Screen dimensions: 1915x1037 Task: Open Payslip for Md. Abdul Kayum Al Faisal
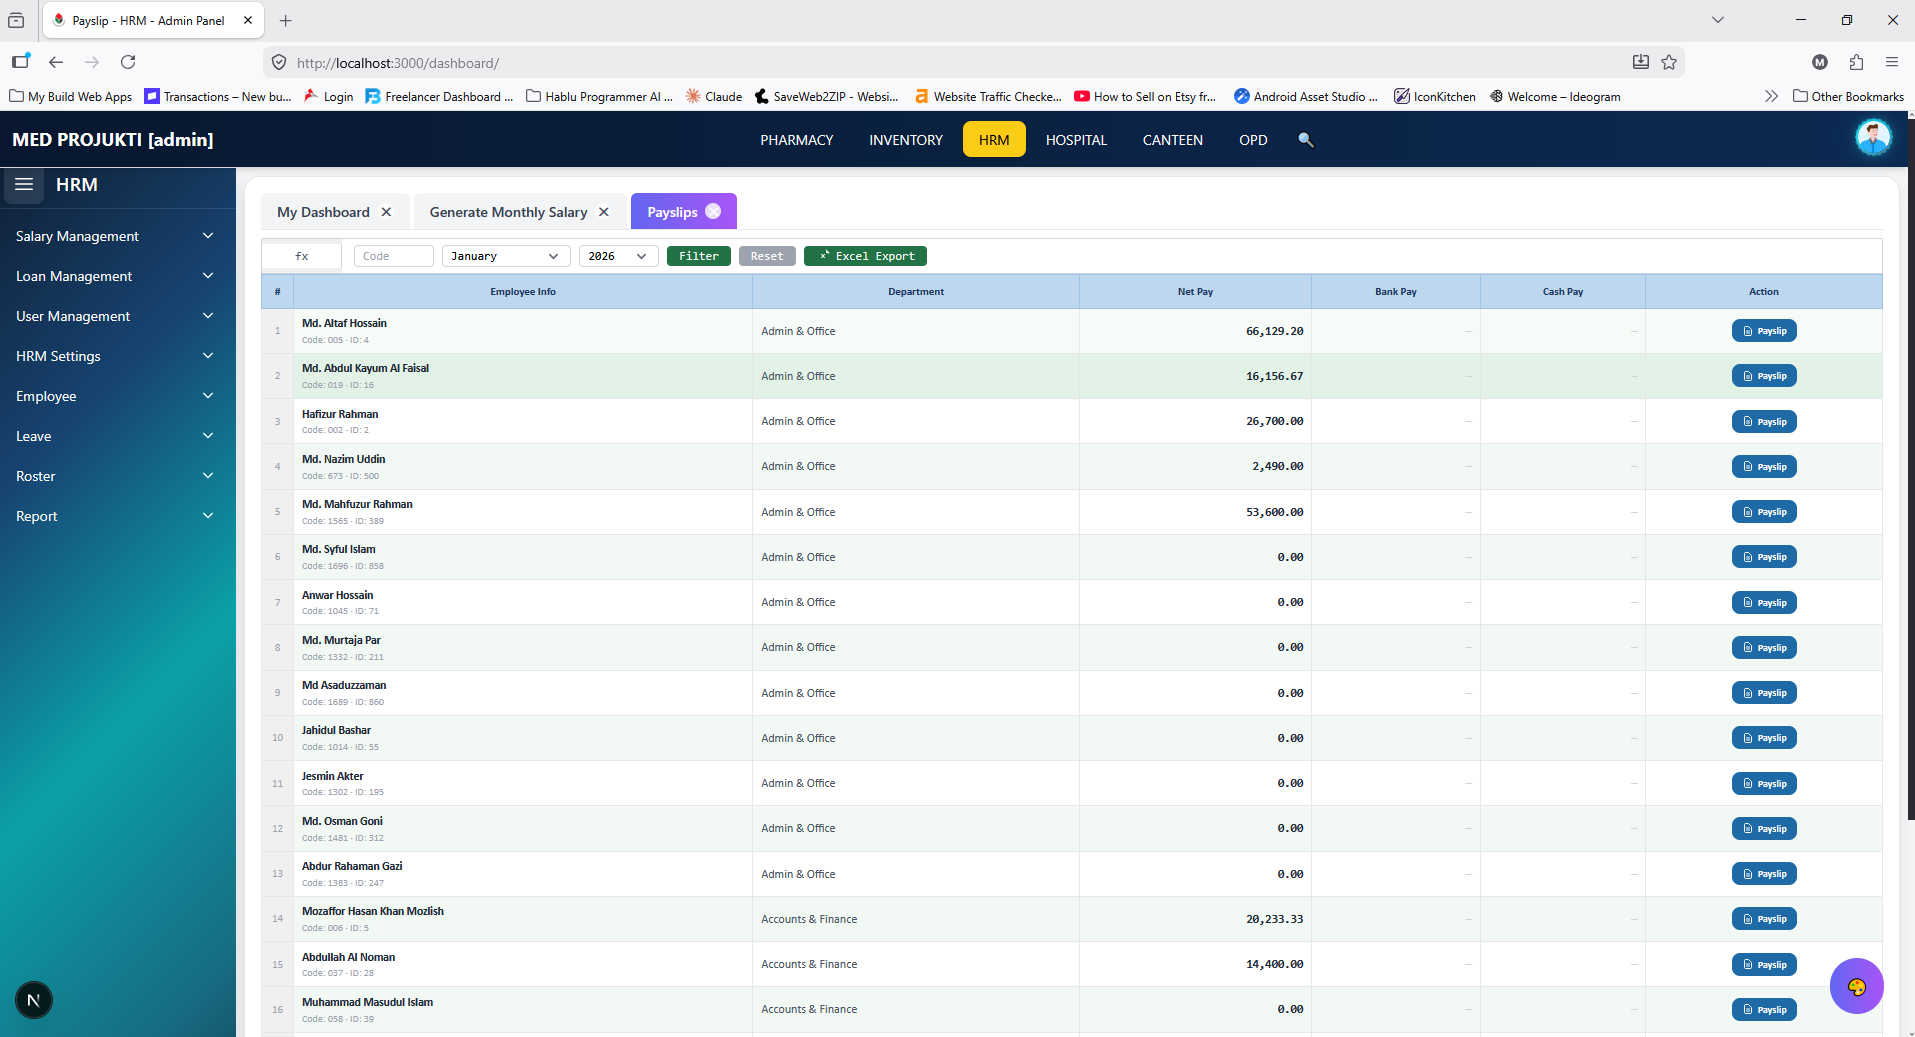[x=1764, y=376]
